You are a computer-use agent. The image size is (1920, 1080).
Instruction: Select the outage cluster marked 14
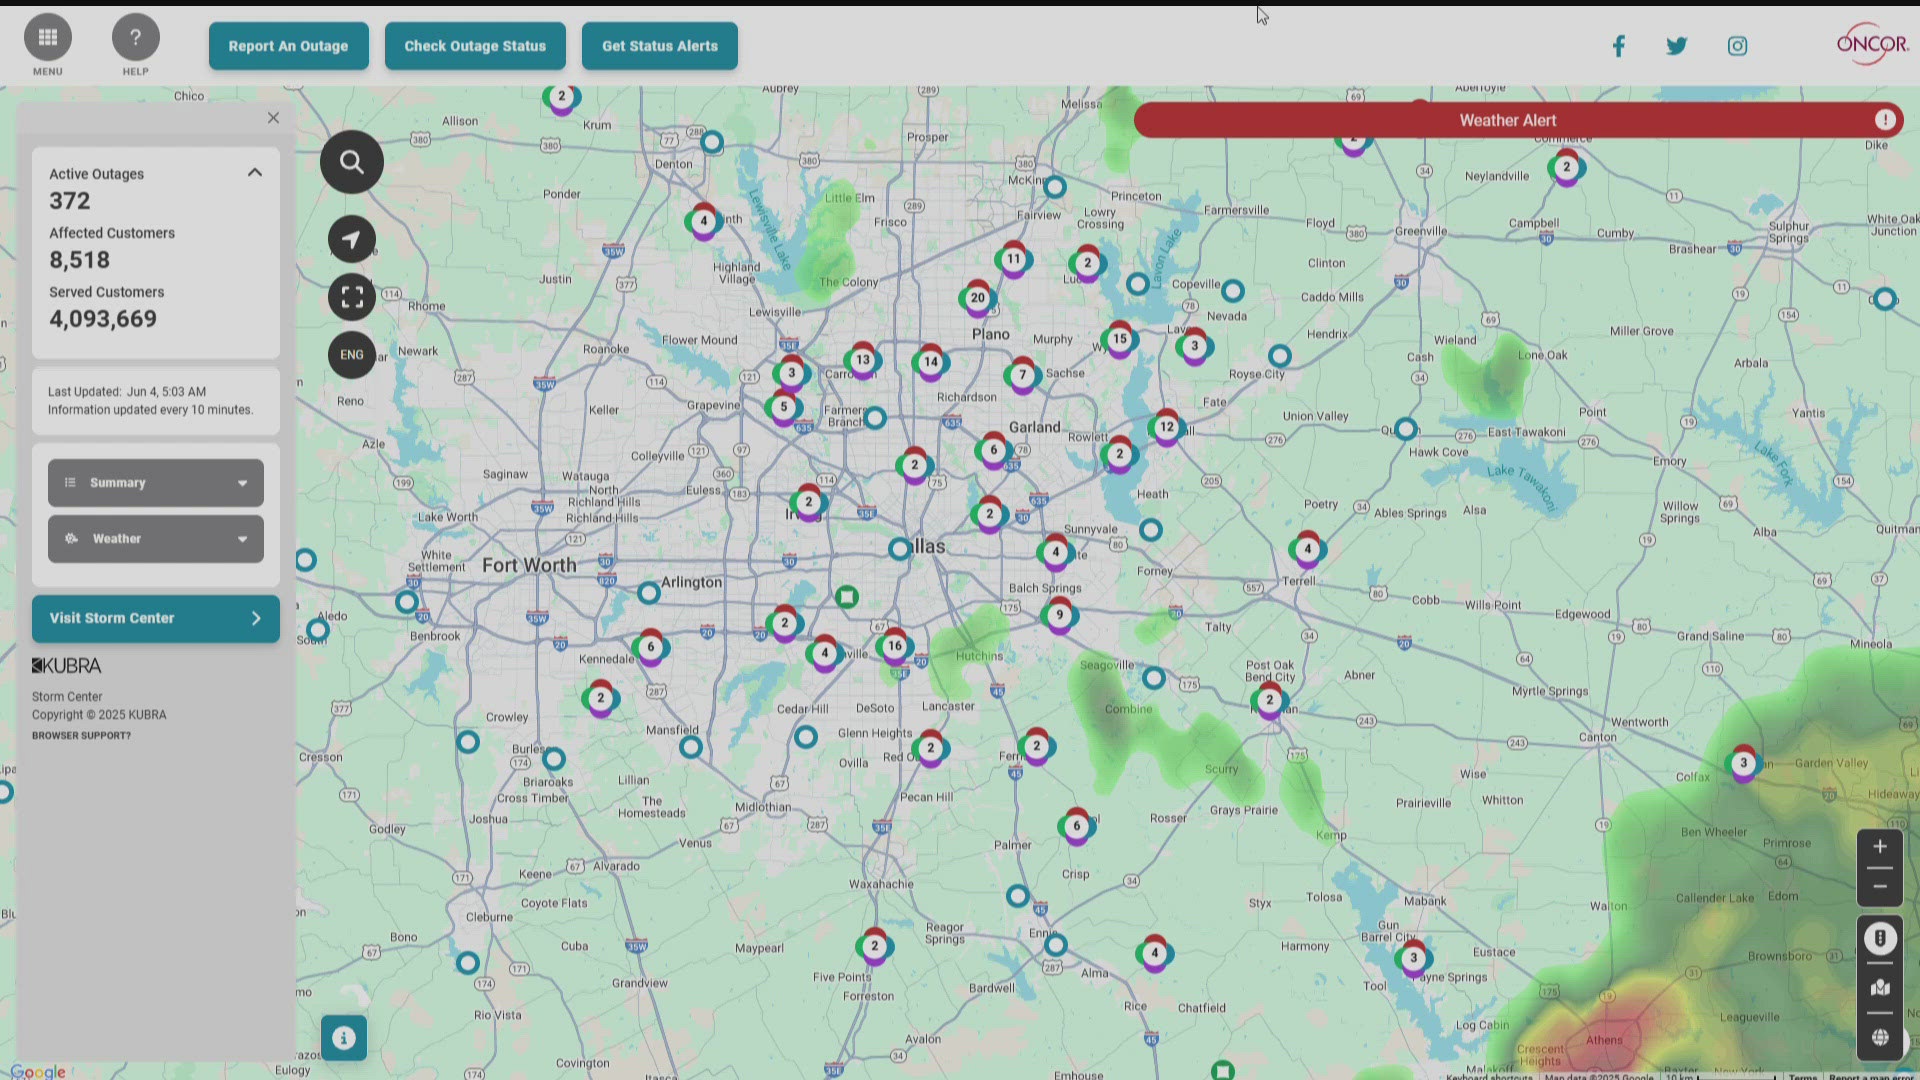pos(931,362)
